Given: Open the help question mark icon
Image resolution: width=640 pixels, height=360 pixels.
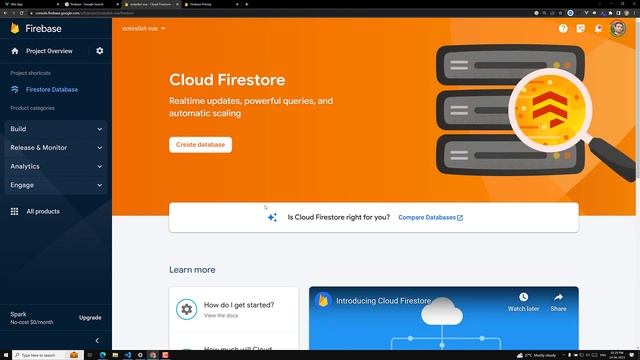Looking at the screenshot, I should (563, 28).
